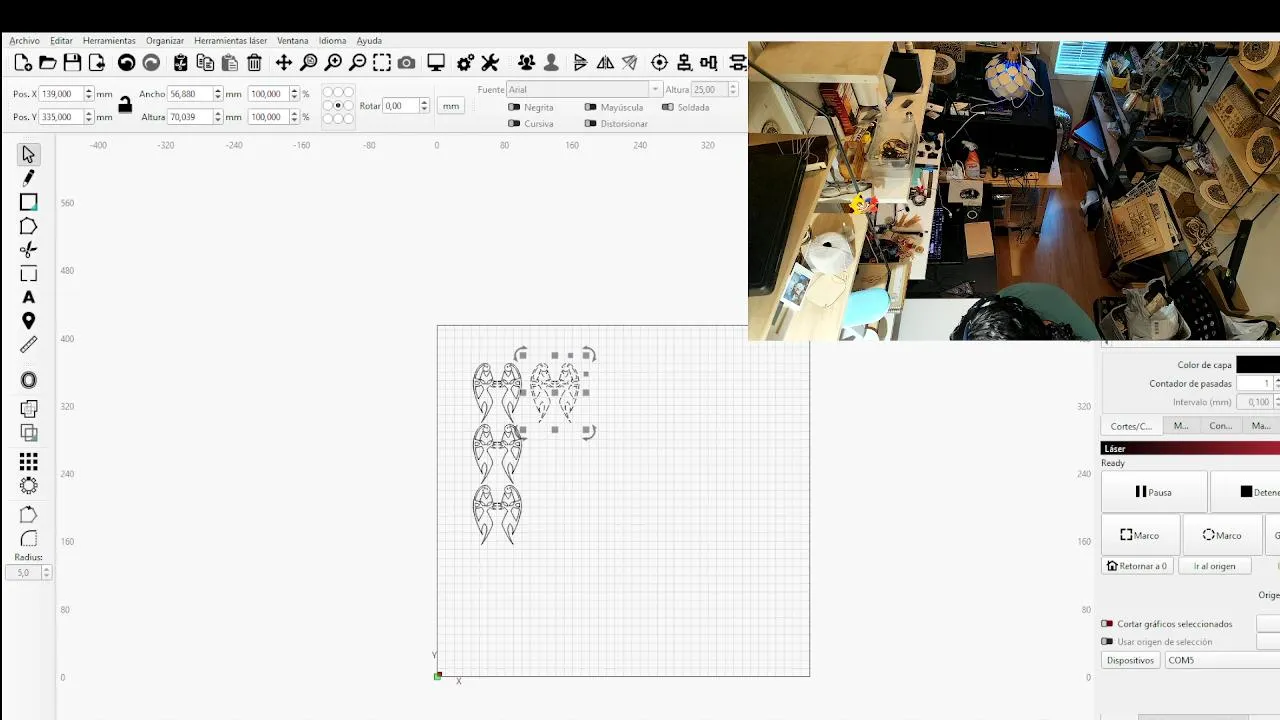Click the Frame selection dashed-rectangle icon
The height and width of the screenshot is (720, 1280).
point(382,63)
